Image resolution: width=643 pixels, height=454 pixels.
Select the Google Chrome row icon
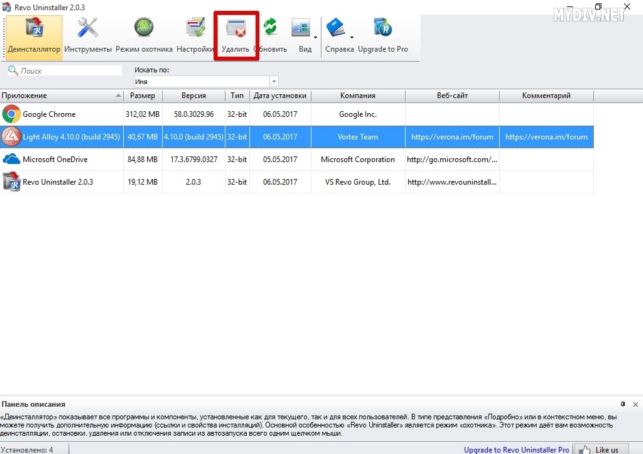click(11, 114)
